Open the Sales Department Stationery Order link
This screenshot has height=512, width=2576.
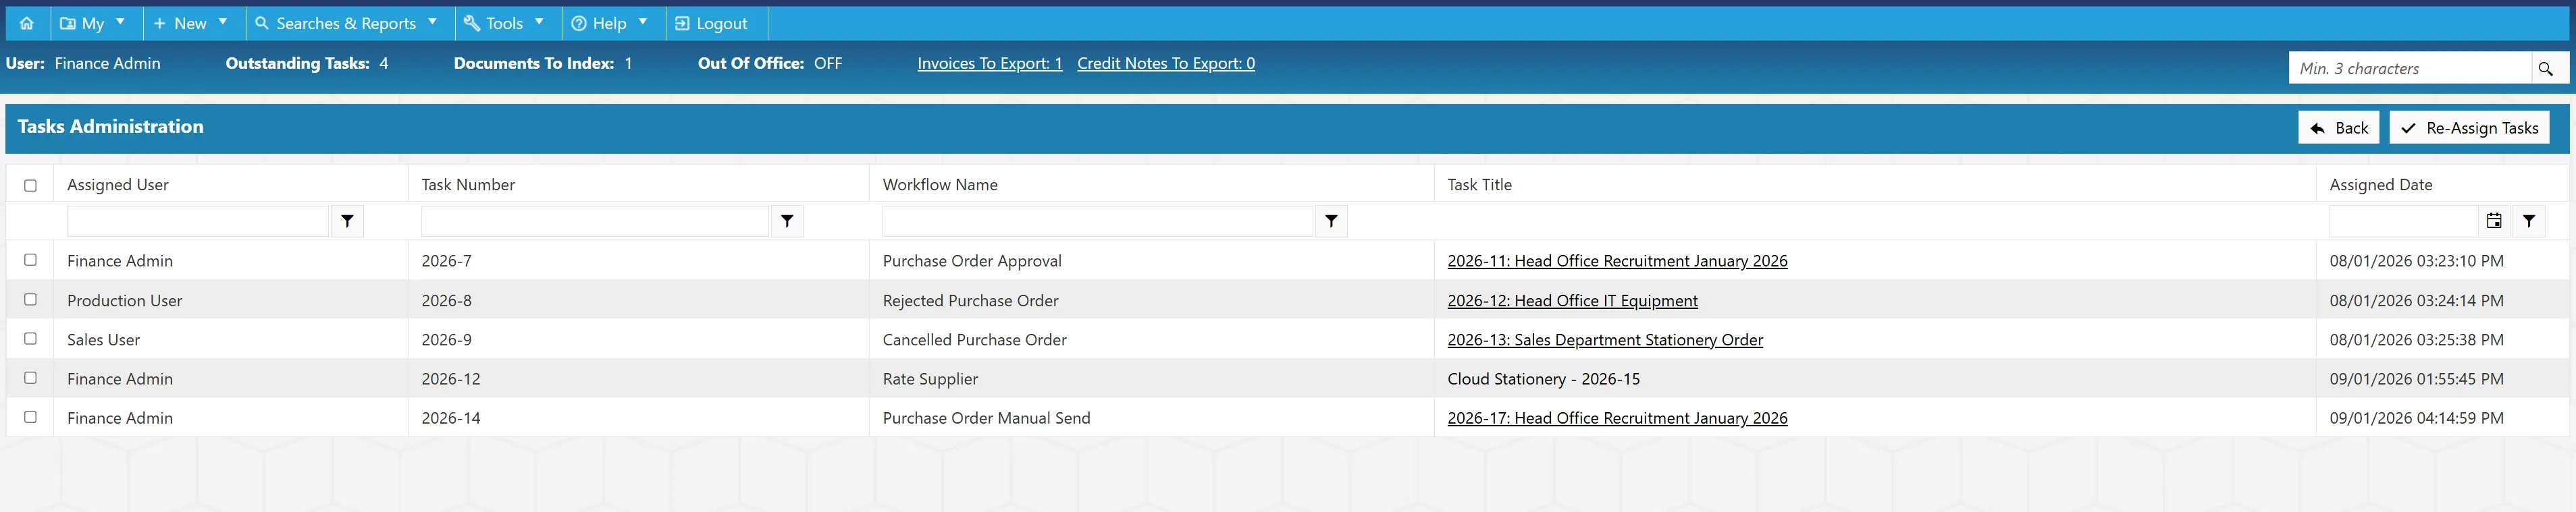pos(1605,340)
